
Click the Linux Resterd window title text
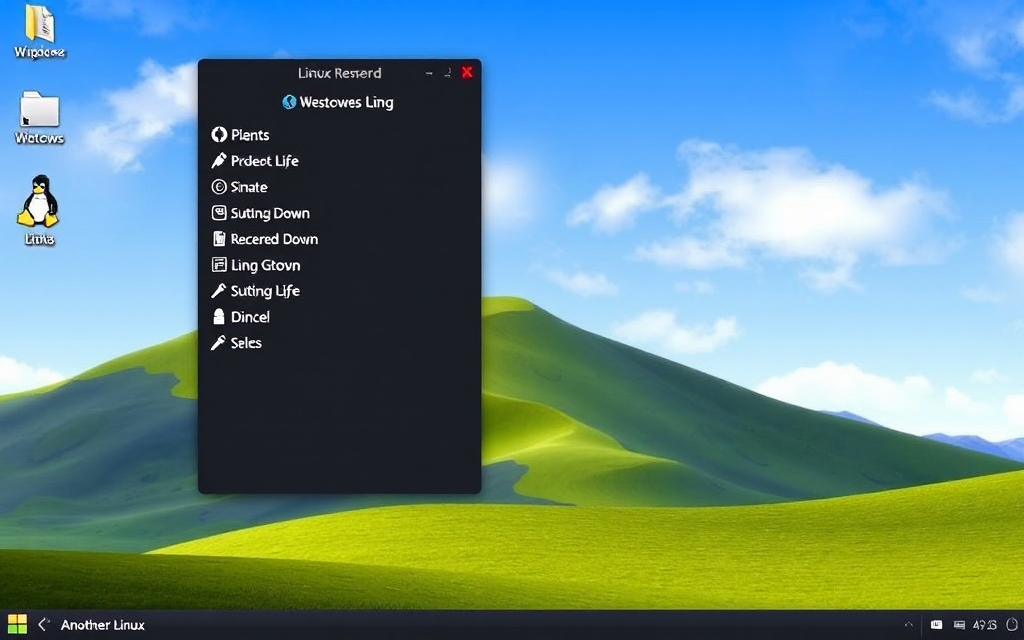[340, 73]
